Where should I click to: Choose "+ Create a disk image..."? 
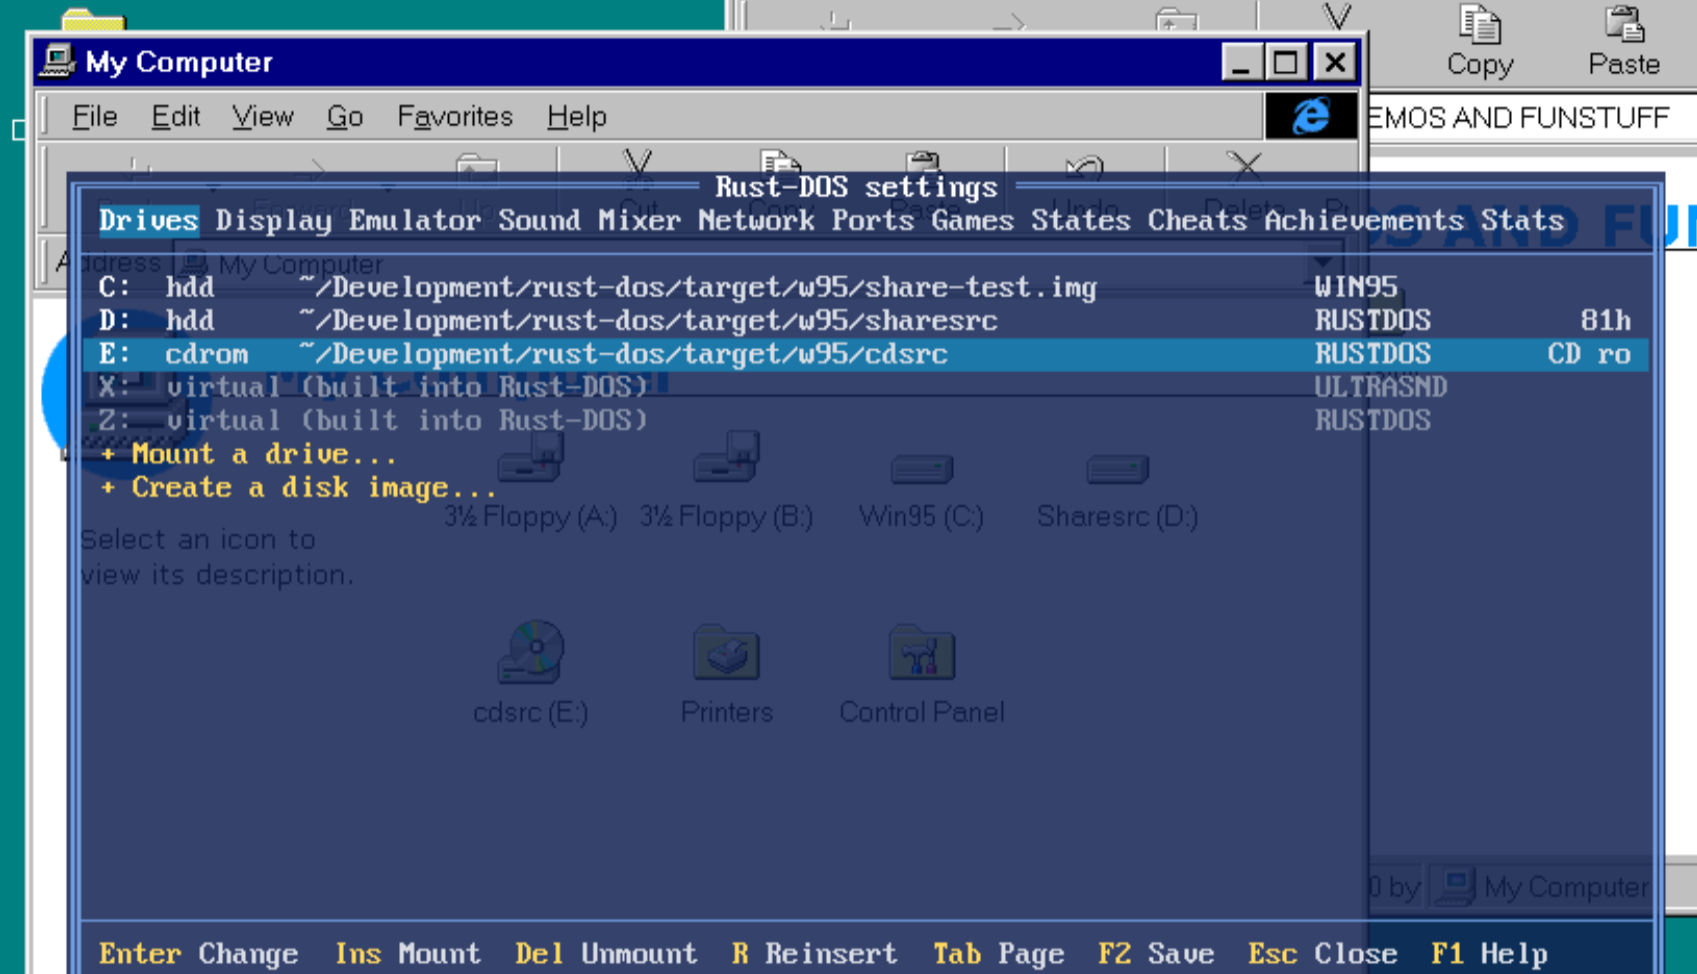(298, 488)
